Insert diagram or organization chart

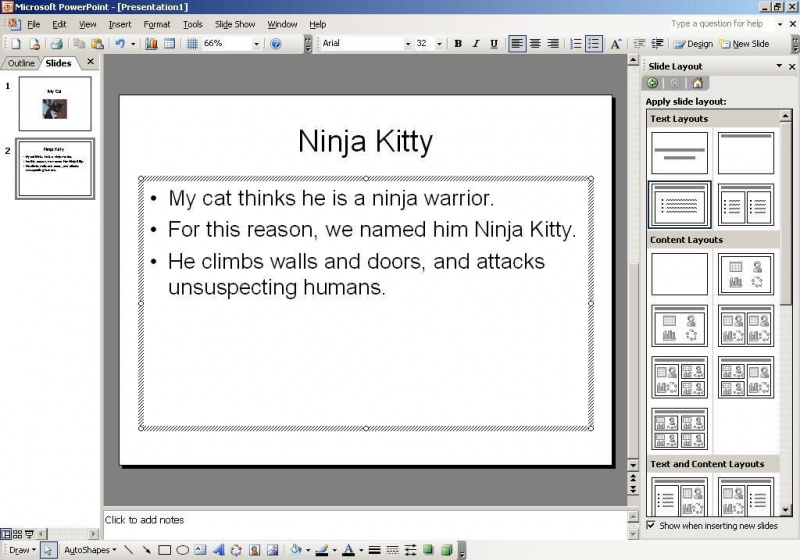coord(236,550)
